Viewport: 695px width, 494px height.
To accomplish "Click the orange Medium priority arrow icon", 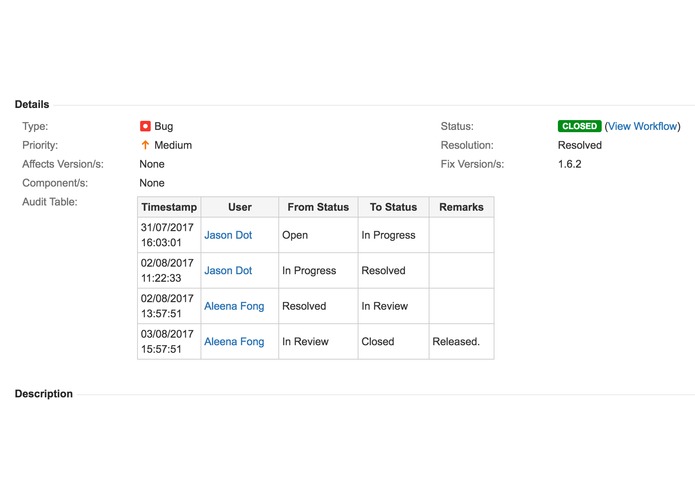I will [x=145, y=145].
